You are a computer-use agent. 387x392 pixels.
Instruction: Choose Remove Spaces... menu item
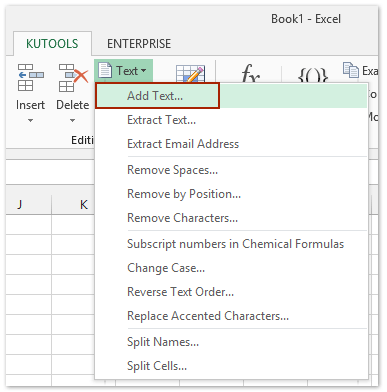(x=231, y=170)
